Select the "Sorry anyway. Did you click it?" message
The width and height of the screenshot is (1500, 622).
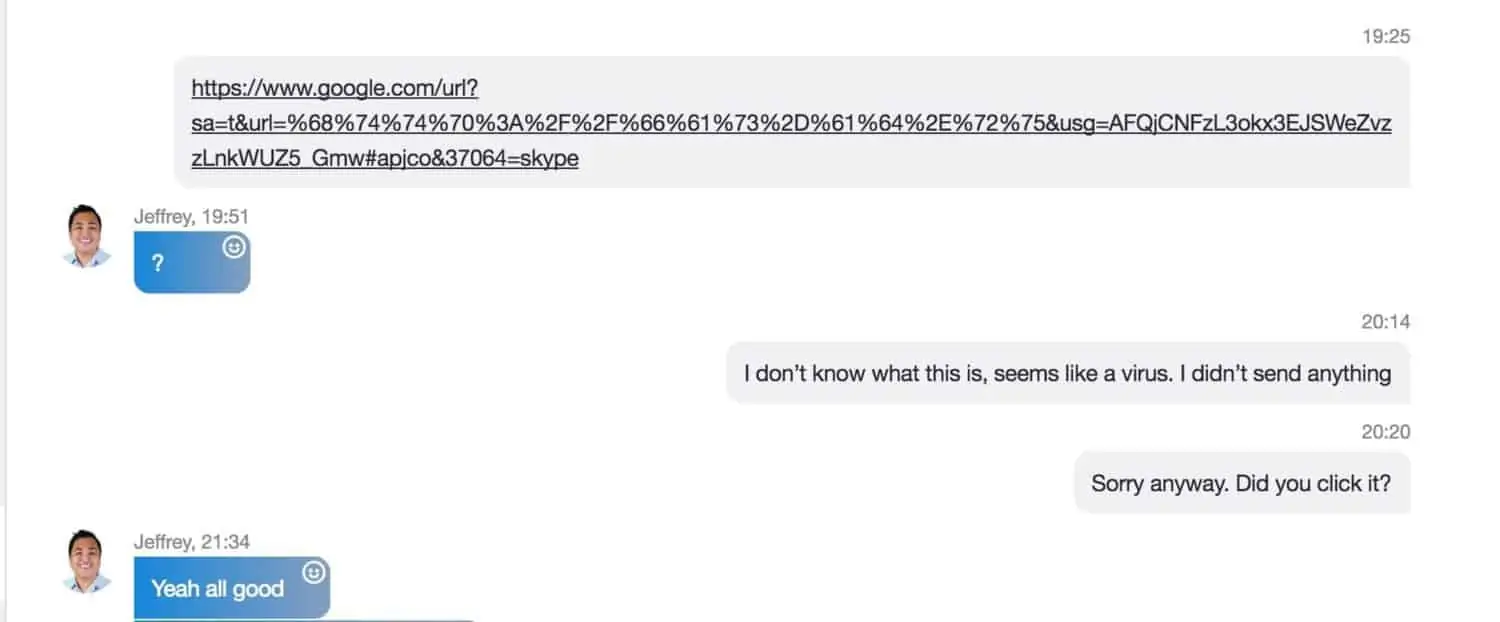tap(1242, 483)
